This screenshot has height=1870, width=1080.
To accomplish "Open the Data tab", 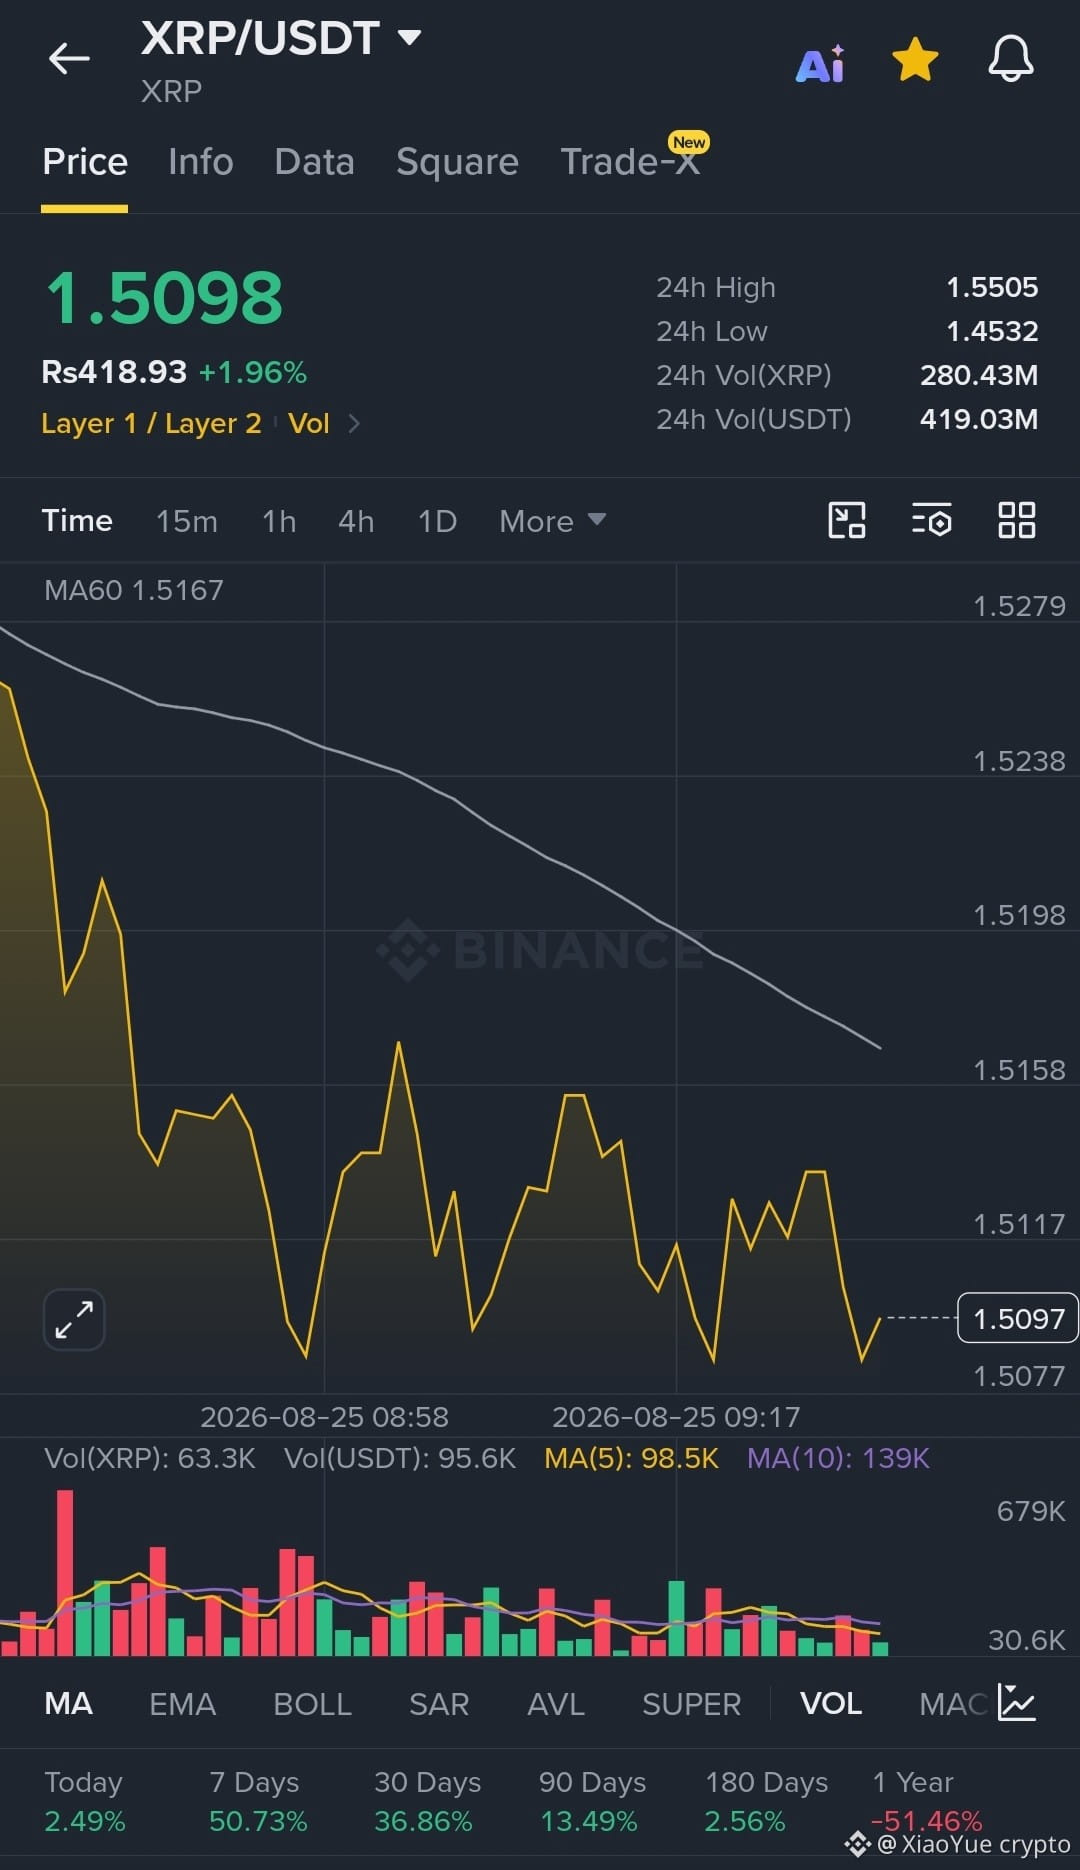I will (x=314, y=162).
